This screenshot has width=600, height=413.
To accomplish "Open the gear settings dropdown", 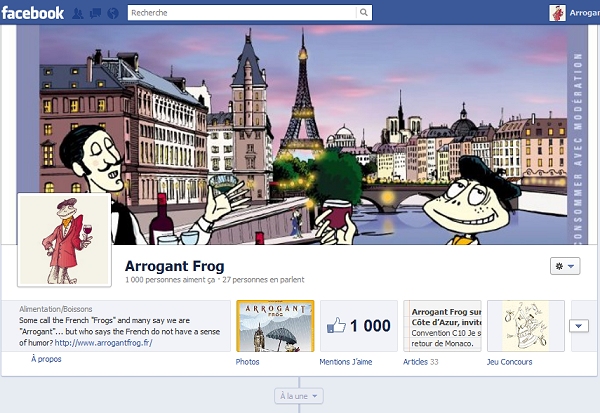I will 565,266.
